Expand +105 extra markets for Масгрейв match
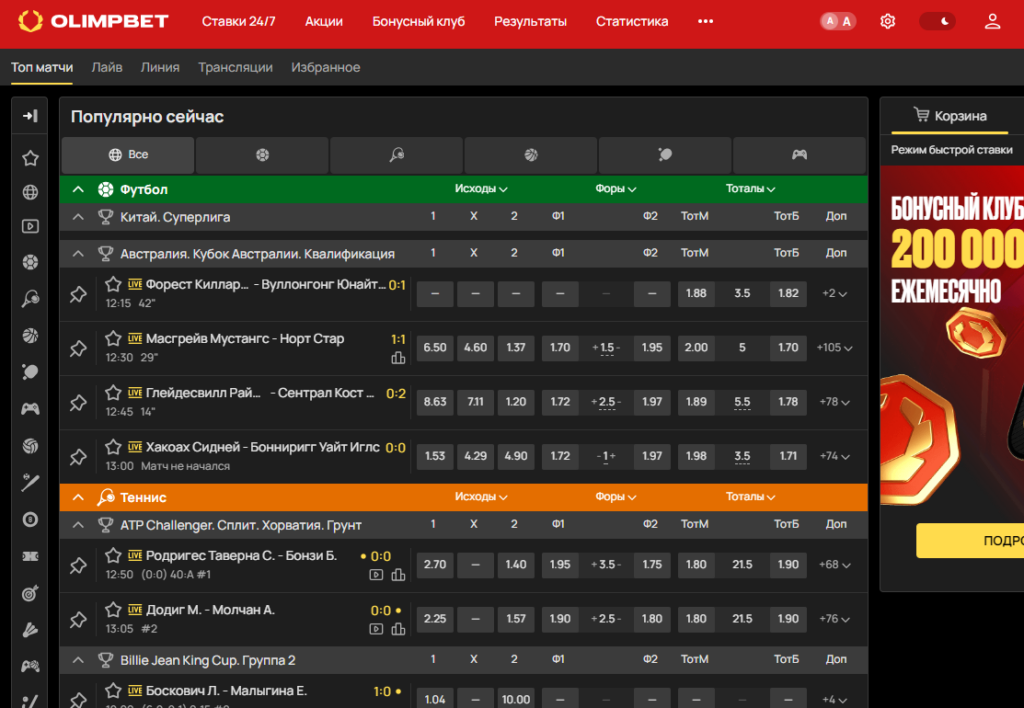 (x=834, y=348)
